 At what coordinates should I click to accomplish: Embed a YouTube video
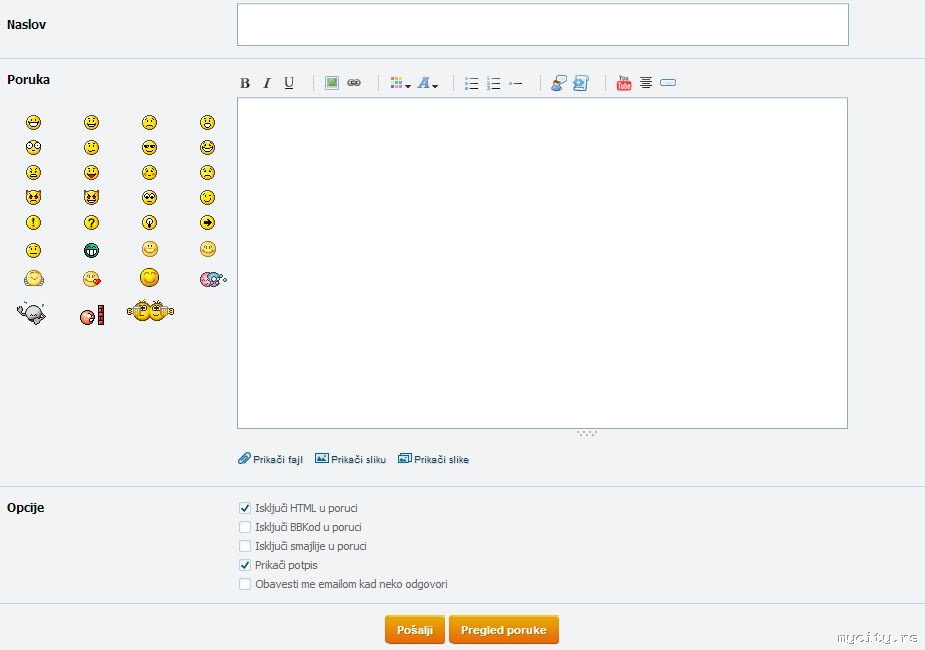tap(624, 83)
